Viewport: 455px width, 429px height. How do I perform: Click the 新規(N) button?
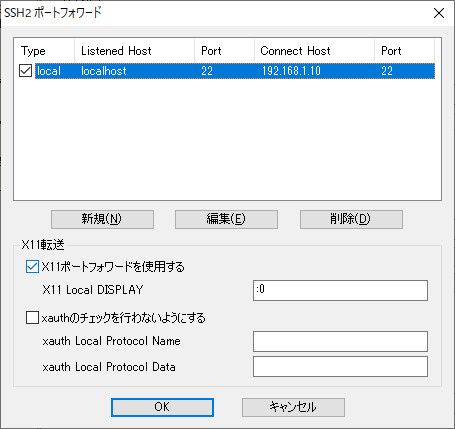click(x=102, y=219)
